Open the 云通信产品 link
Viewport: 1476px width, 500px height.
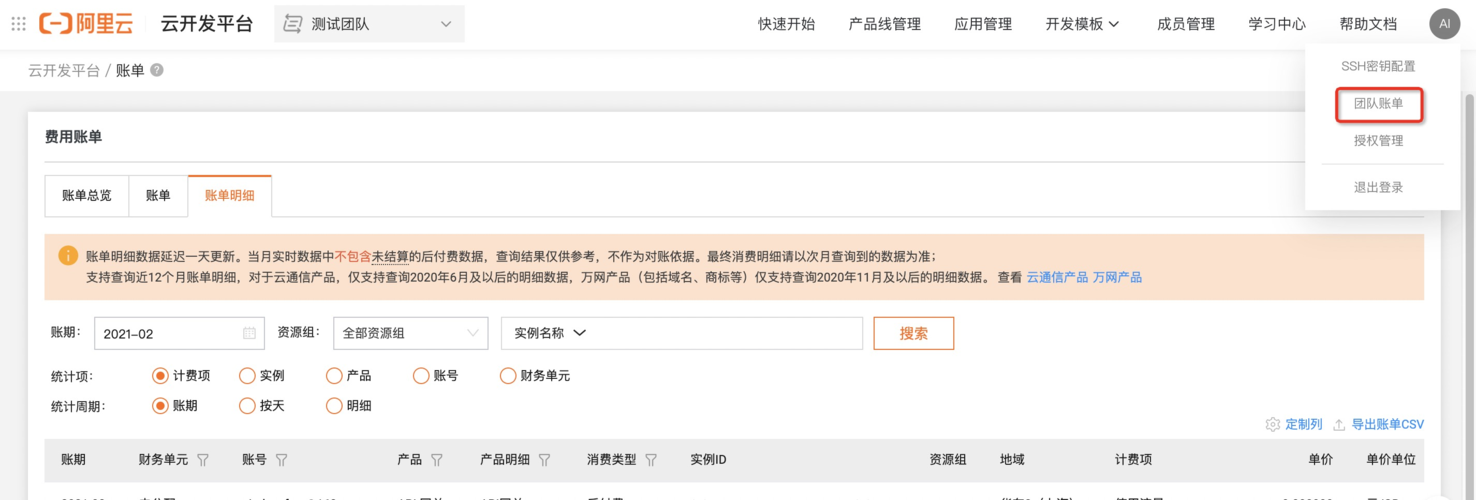point(1057,277)
